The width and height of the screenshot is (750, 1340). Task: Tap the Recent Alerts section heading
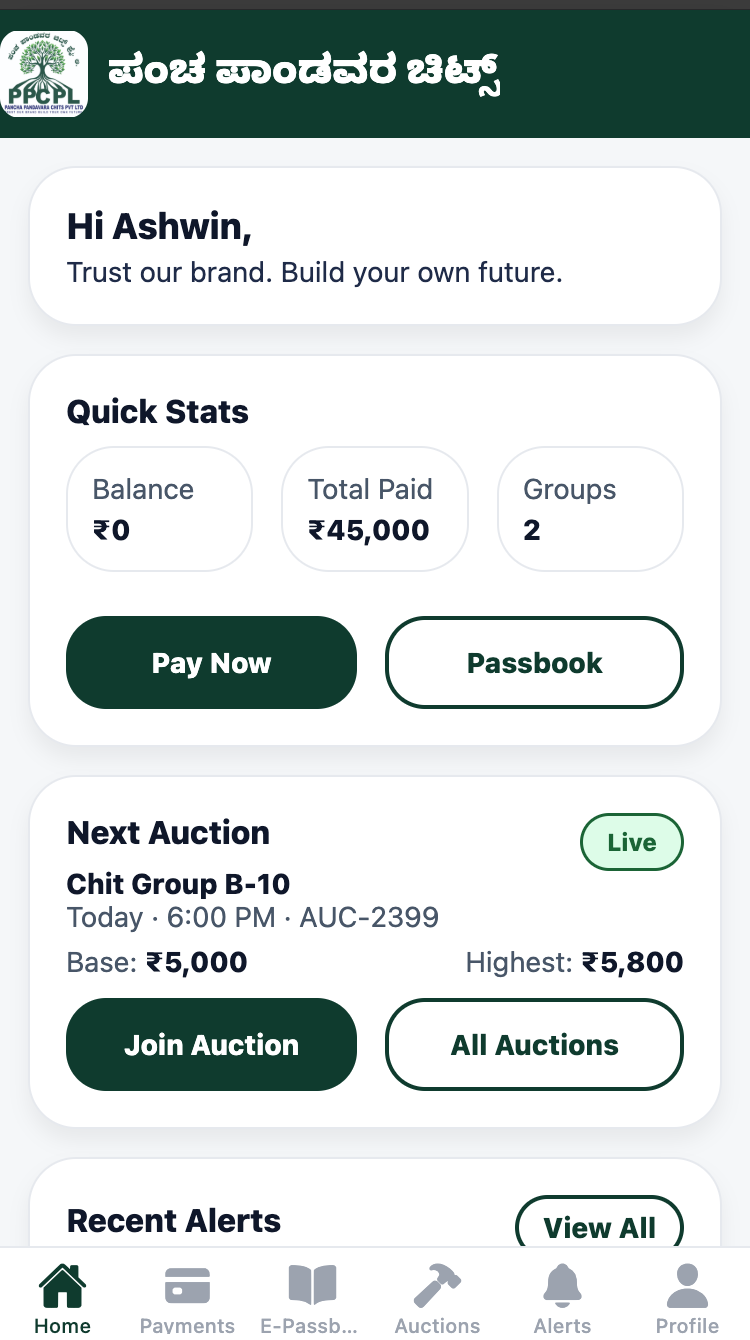[174, 1221]
